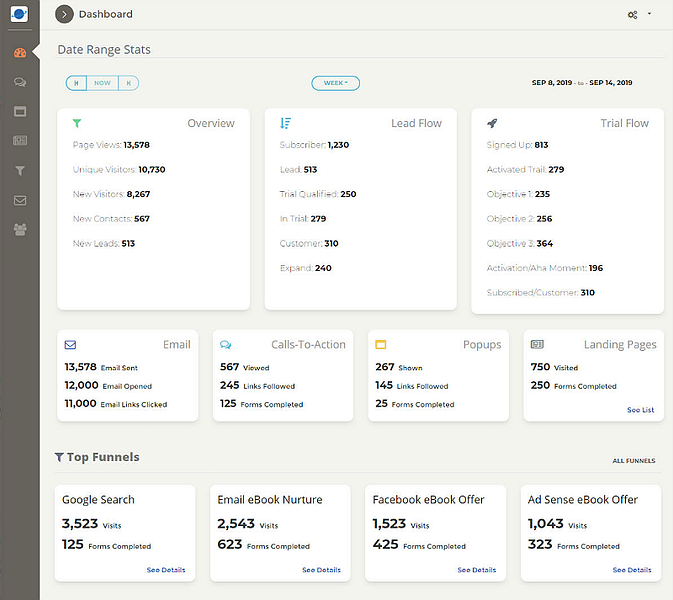Open See List link in Landing Pages card
The height and width of the screenshot is (600, 673).
coord(640,410)
